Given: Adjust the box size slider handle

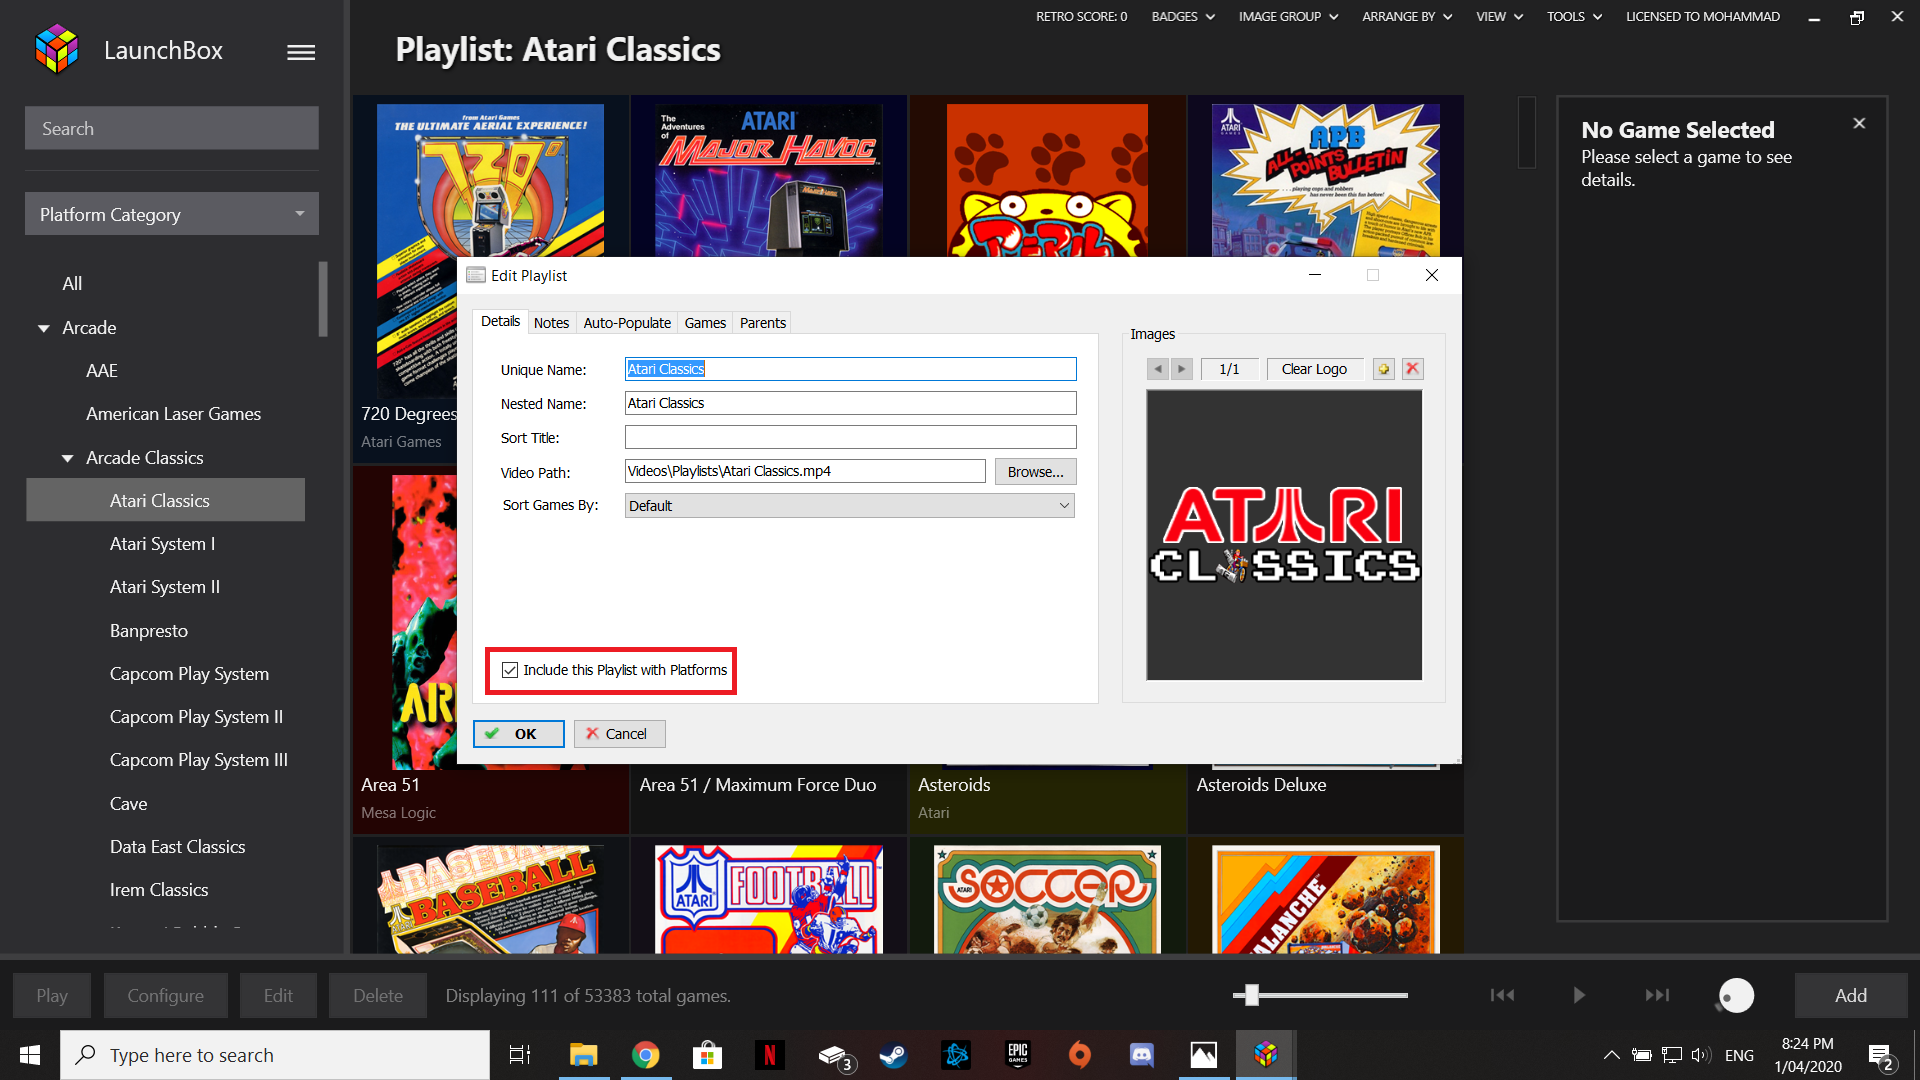Looking at the screenshot, I should pos(1251,995).
